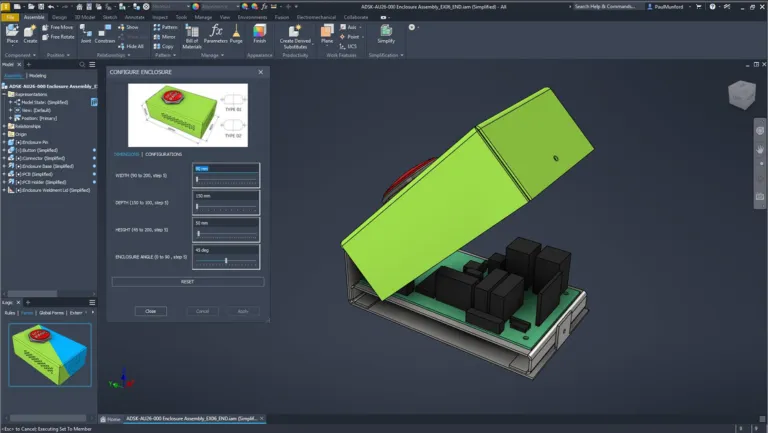The height and width of the screenshot is (433, 768).
Task: Collapse the Representations tree node
Action: (x=4, y=94)
